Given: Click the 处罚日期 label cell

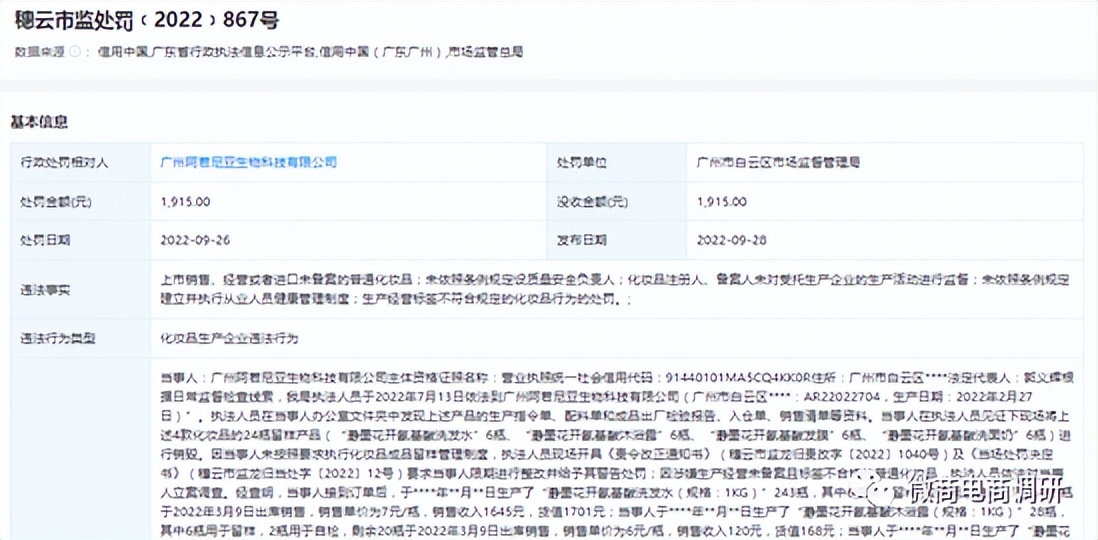Looking at the screenshot, I should pos(81,240).
